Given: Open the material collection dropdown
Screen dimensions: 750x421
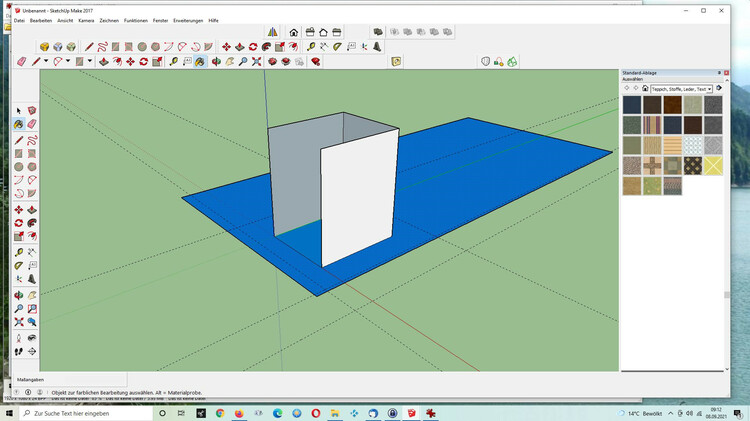Looking at the screenshot, I should click(x=709, y=89).
